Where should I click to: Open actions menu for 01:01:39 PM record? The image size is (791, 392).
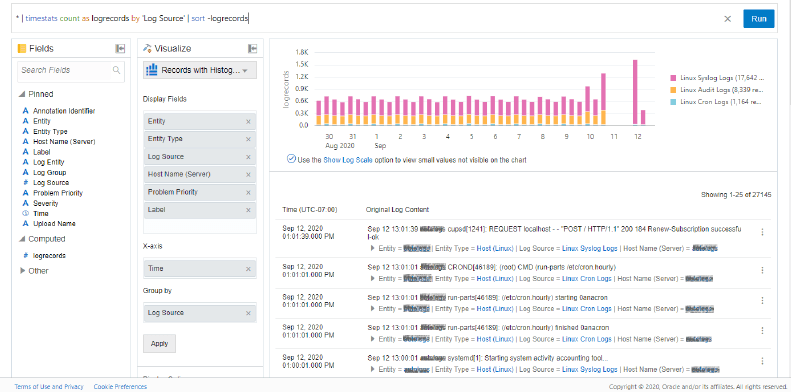tap(762, 233)
